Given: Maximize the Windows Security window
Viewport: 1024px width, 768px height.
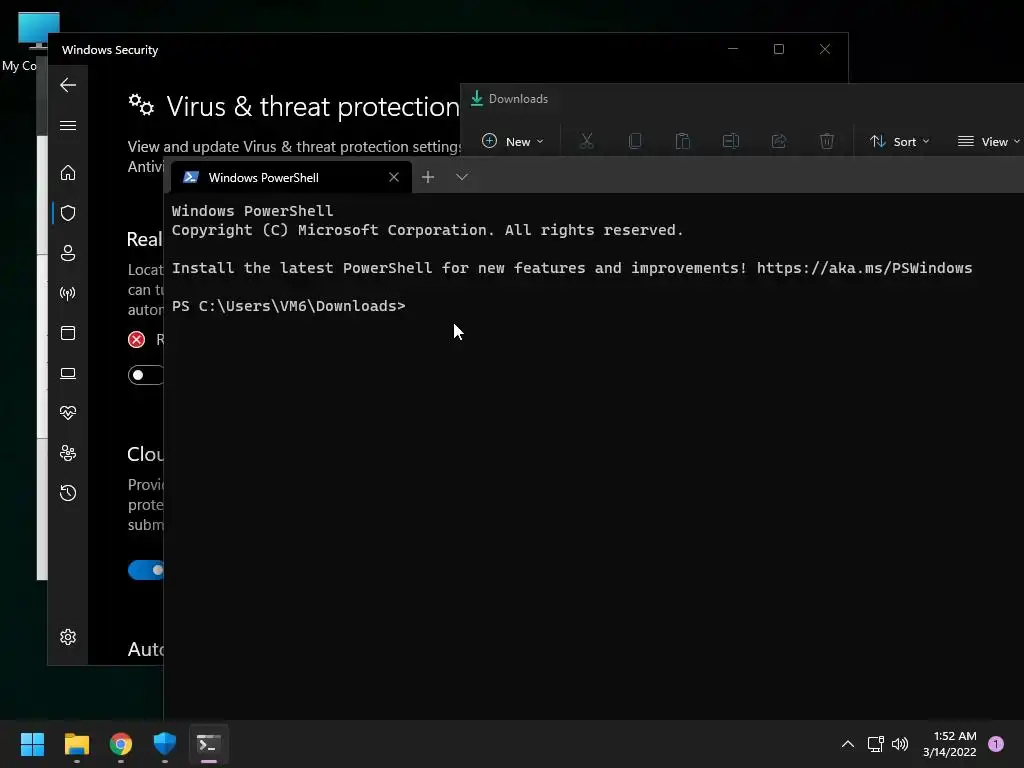Looking at the screenshot, I should [778, 49].
